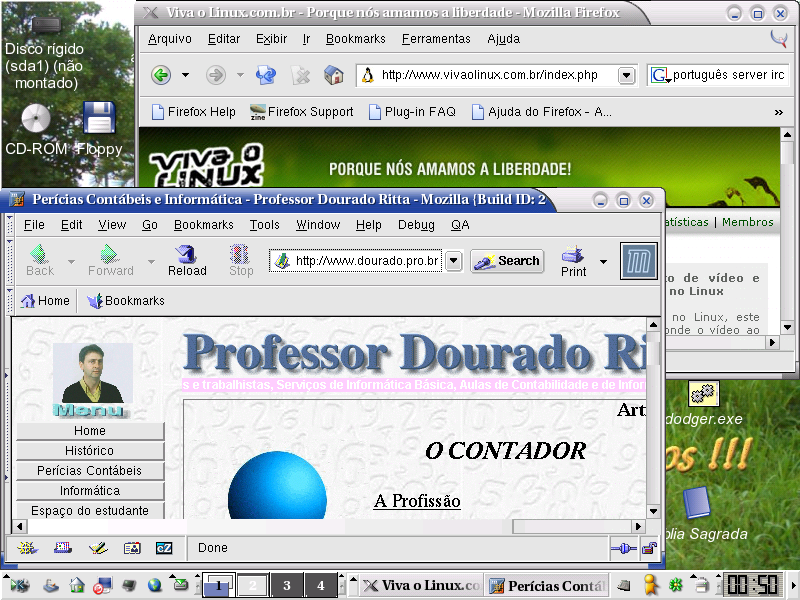Click the Firefox reload icon
Image resolution: width=800 pixels, height=600 pixels.
coord(265,76)
